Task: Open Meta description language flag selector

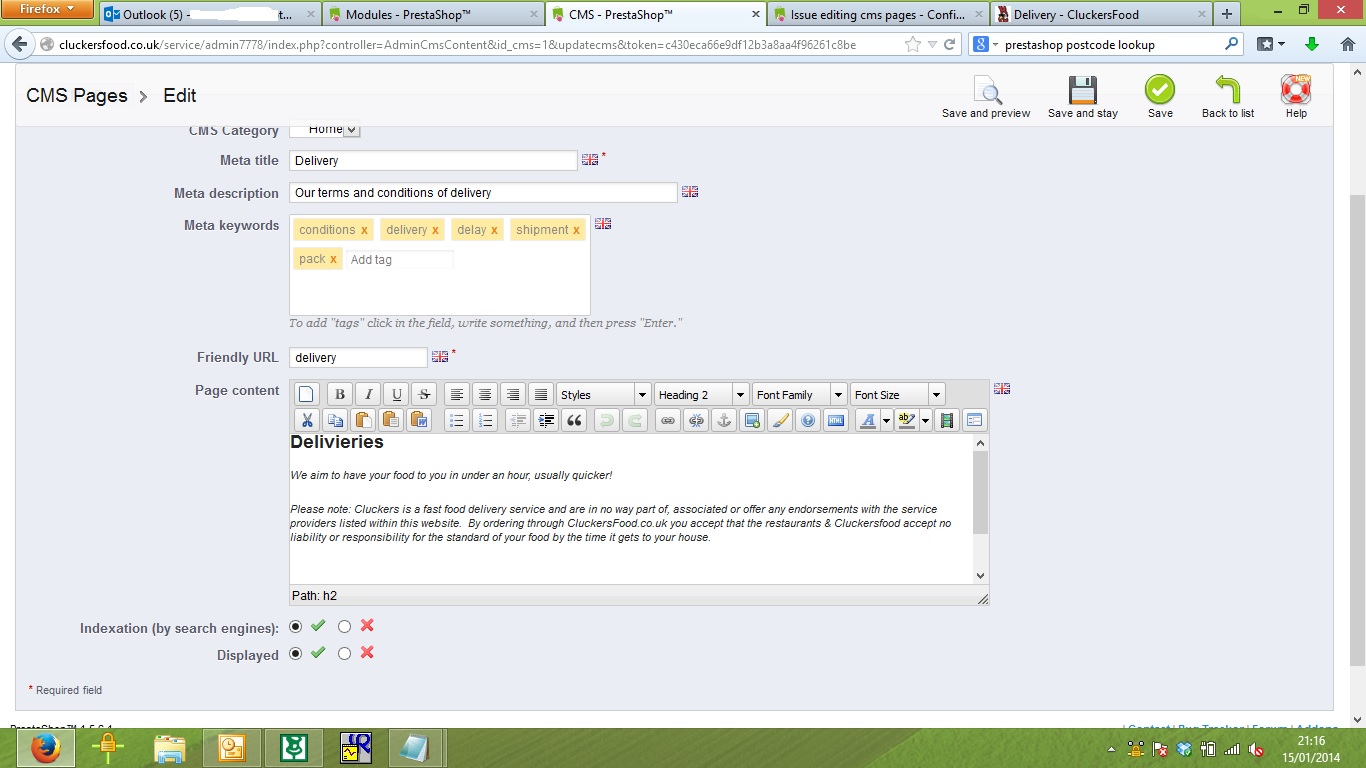Action: [690, 191]
